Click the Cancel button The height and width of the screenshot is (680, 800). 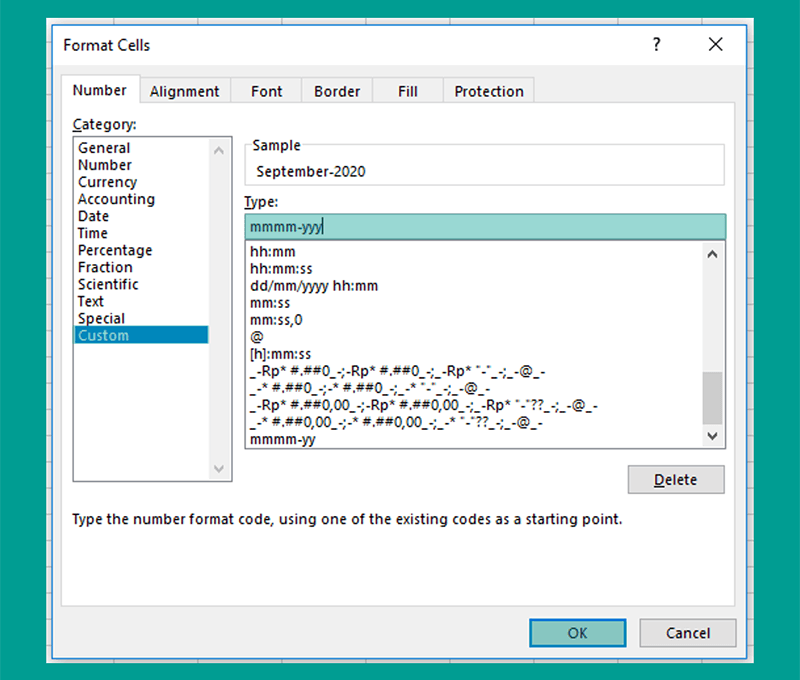pyautogui.click(x=687, y=633)
